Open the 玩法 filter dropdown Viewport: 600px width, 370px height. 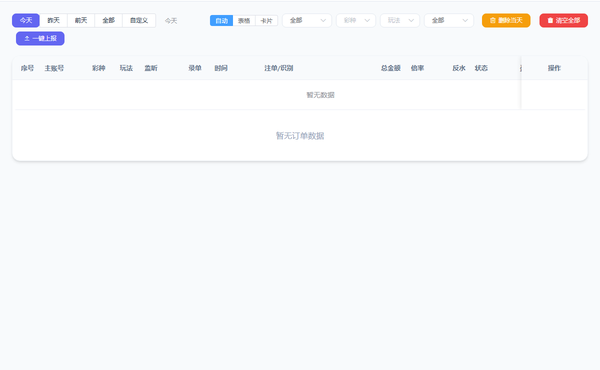coord(400,20)
